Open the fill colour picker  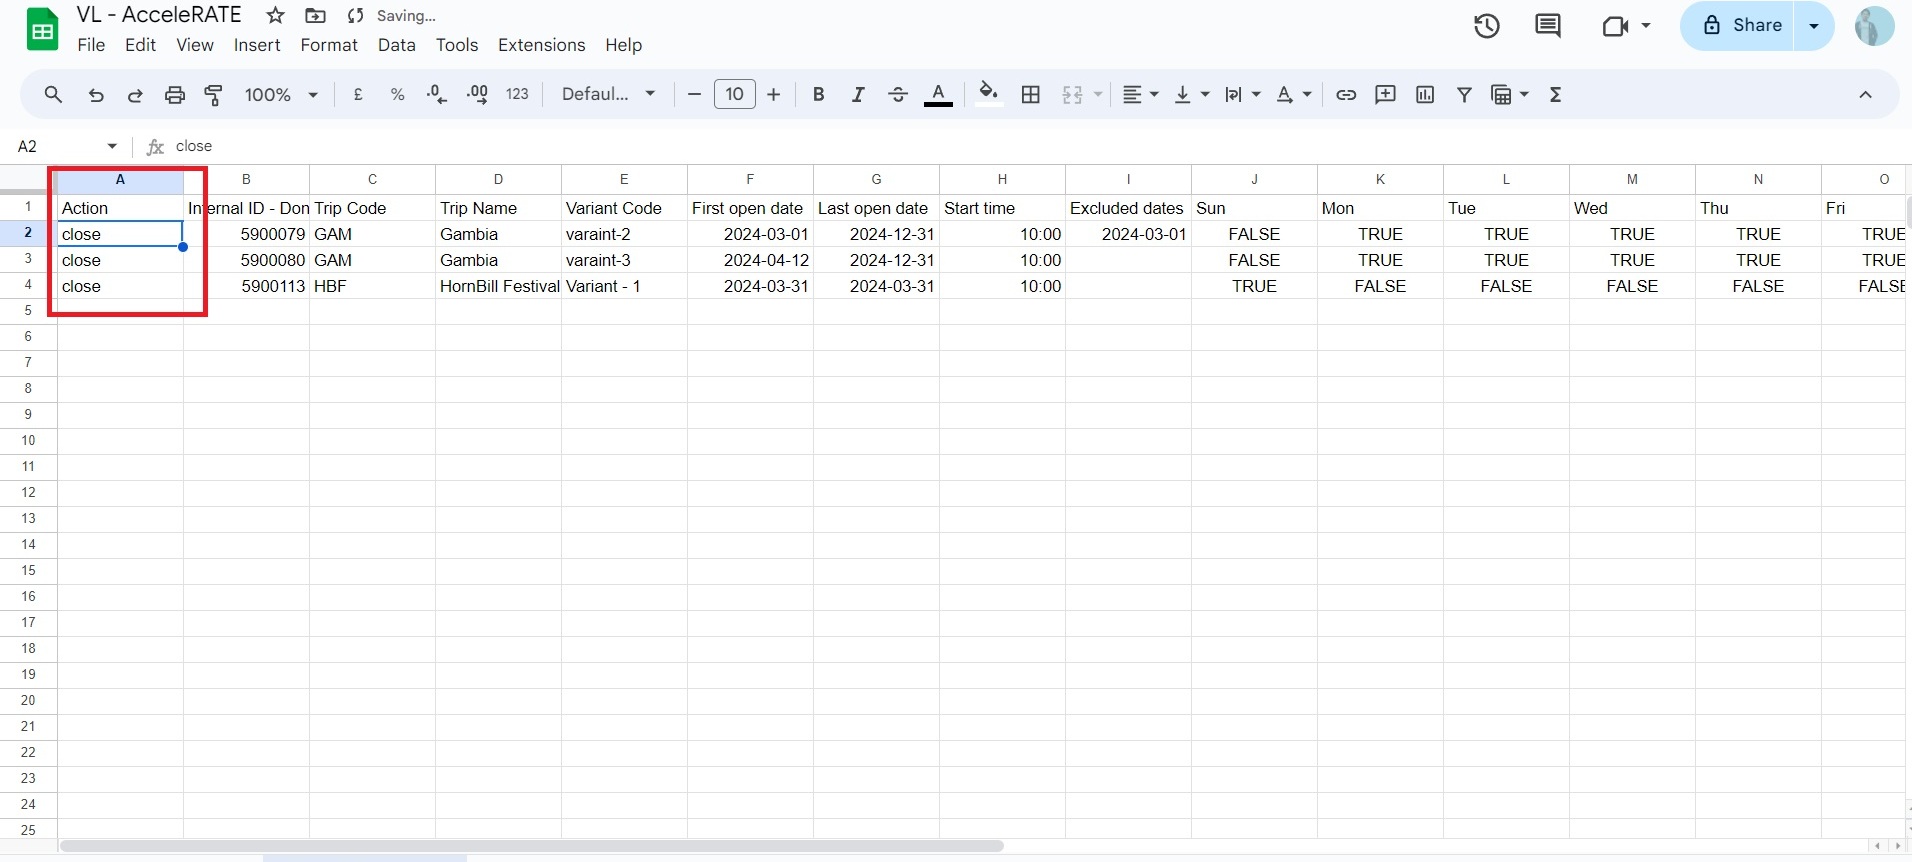coord(988,95)
